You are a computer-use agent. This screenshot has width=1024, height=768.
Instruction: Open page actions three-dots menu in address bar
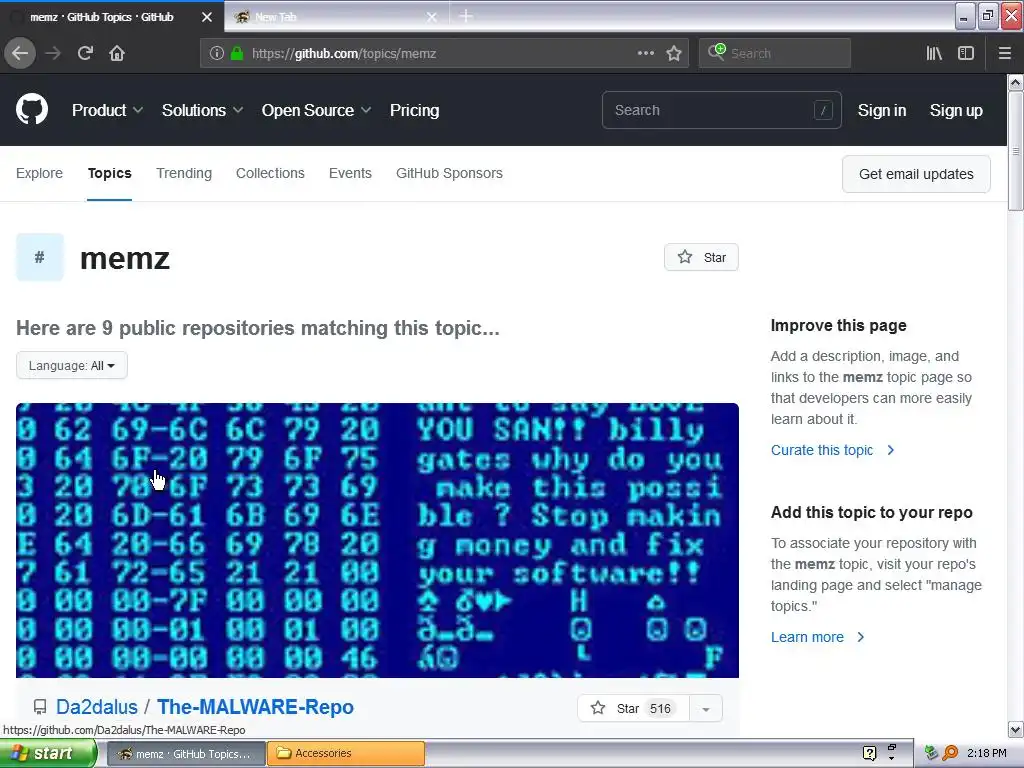coord(645,53)
